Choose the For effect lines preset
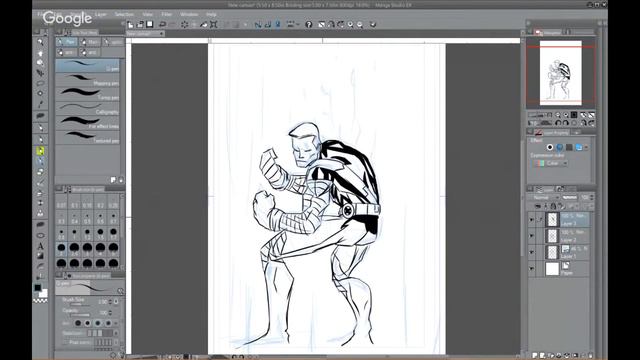The width and height of the screenshot is (640, 360). pos(87,122)
